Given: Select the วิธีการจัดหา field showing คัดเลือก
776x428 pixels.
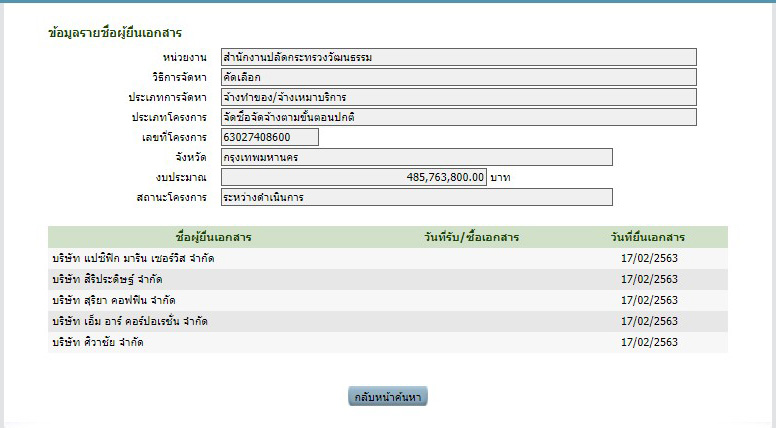Looking at the screenshot, I should [458, 77].
